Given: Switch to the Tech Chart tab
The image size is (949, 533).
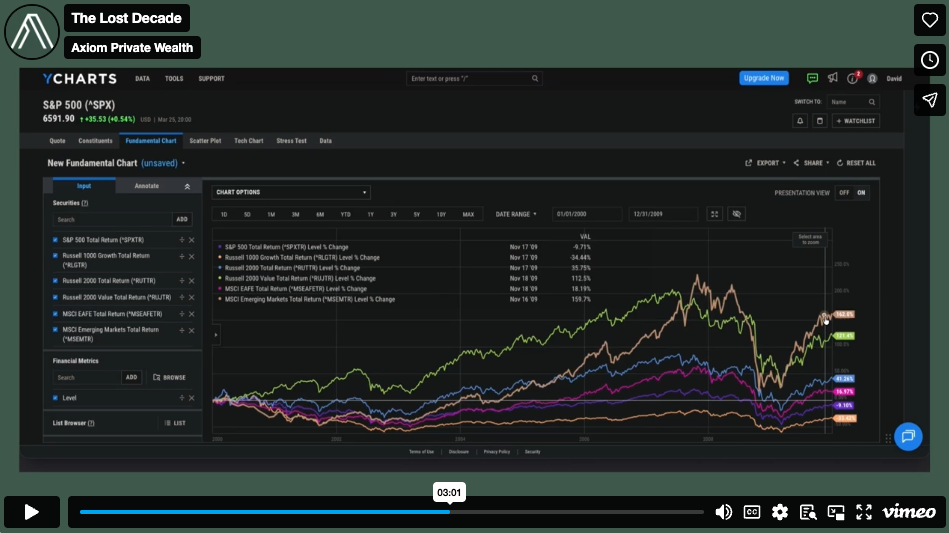Looking at the screenshot, I should click(249, 140).
